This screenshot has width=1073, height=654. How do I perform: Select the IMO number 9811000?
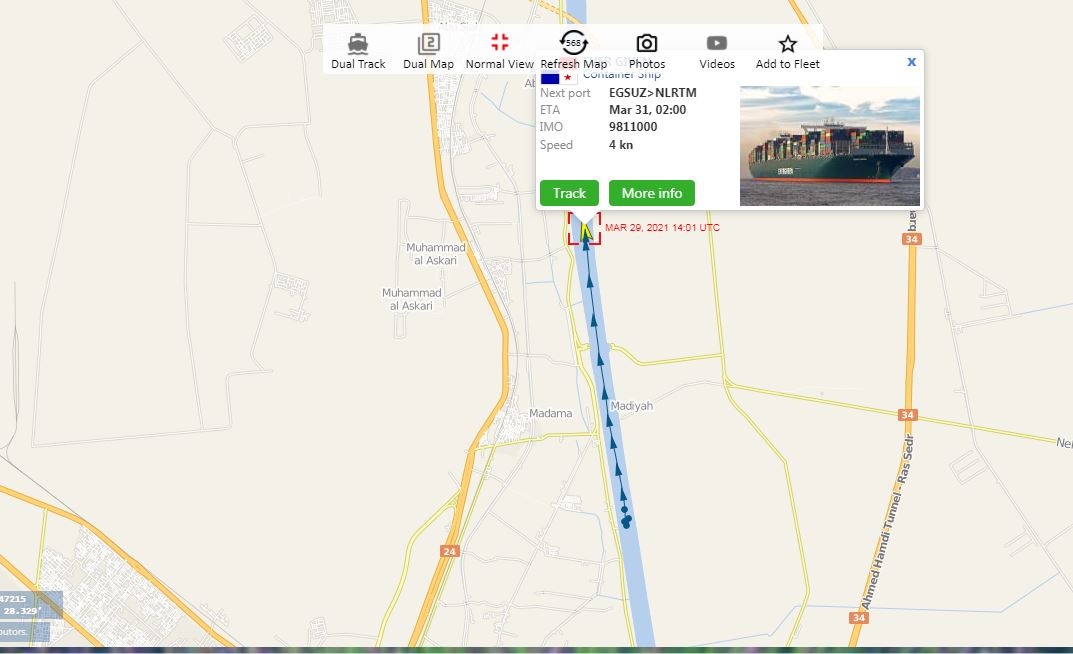pyautogui.click(x=633, y=127)
